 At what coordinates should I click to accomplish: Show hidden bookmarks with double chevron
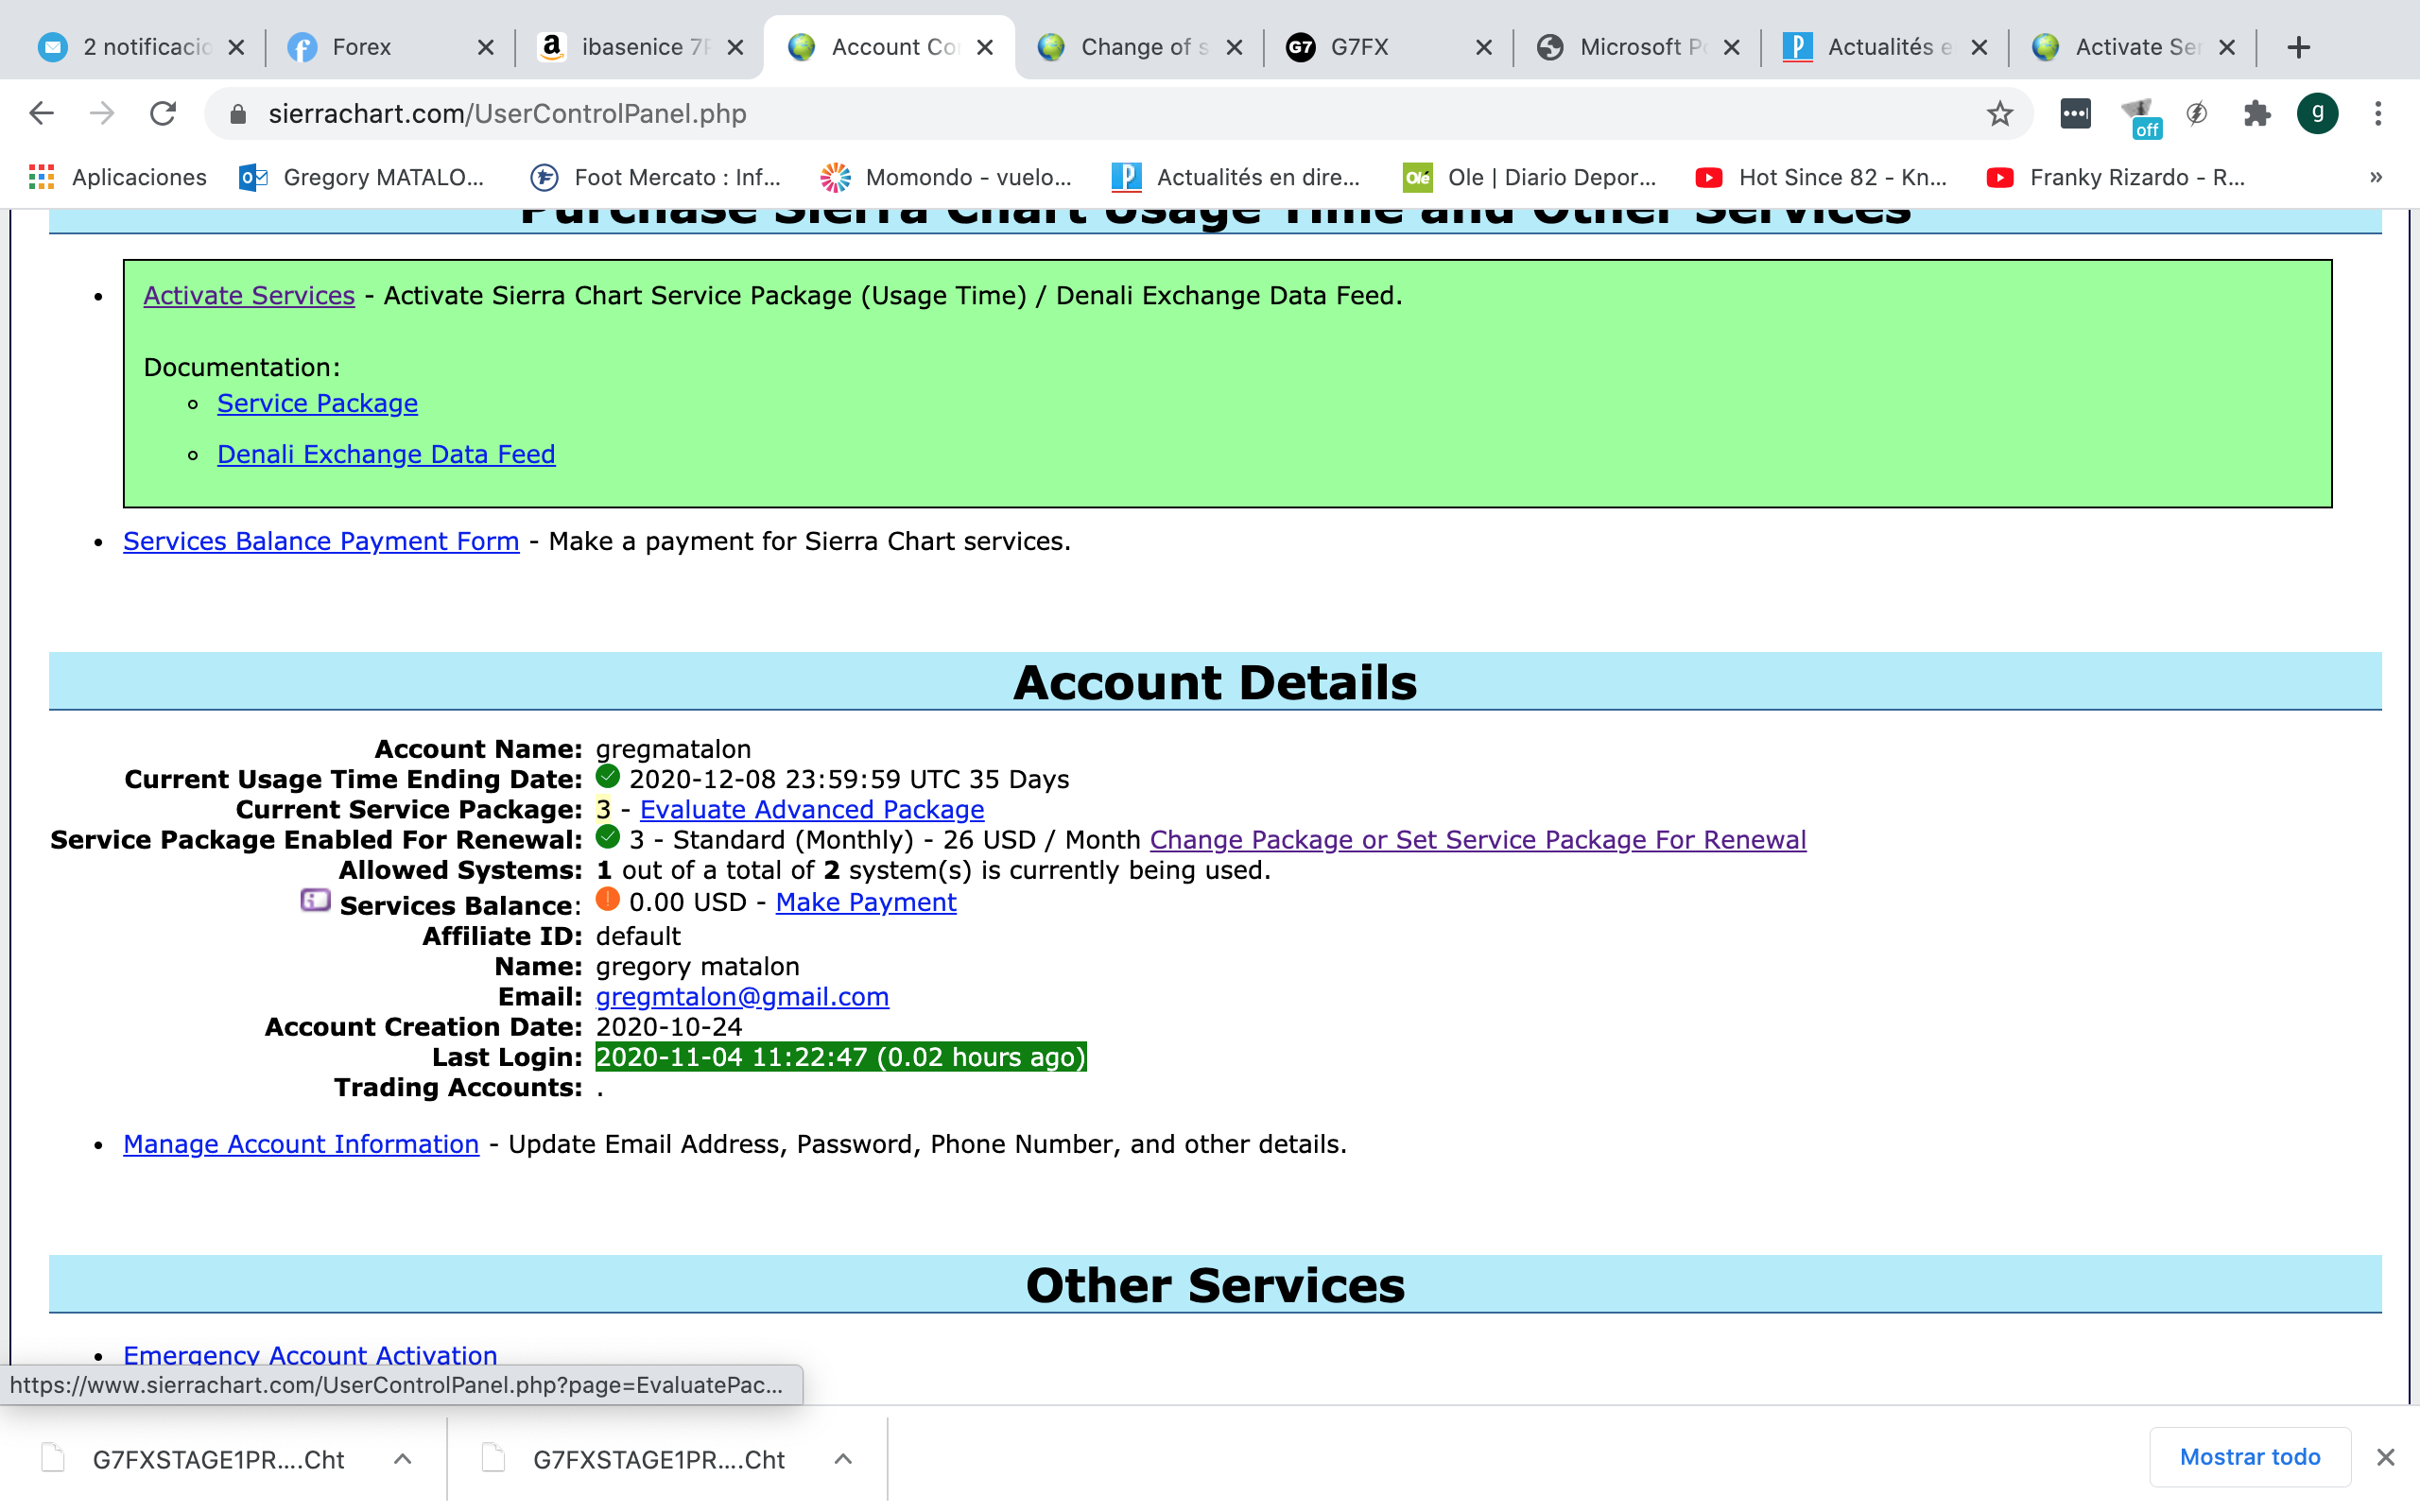coord(2375,177)
